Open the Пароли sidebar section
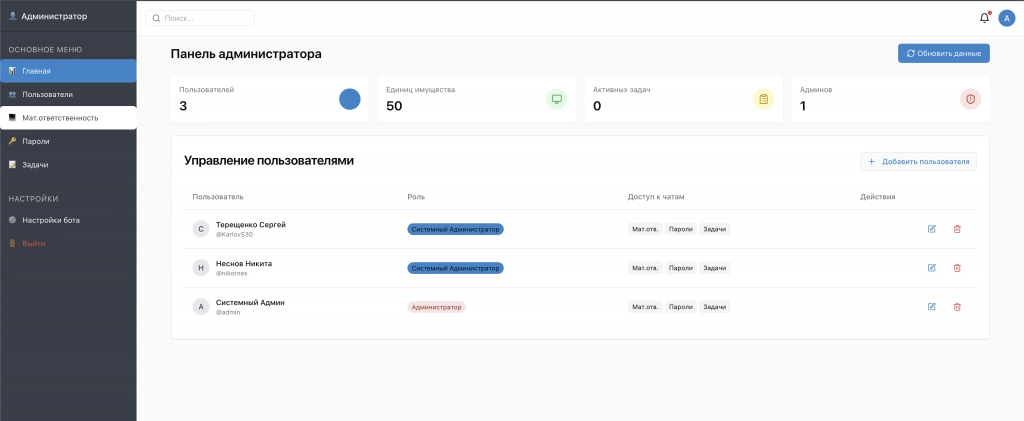 [67, 141]
